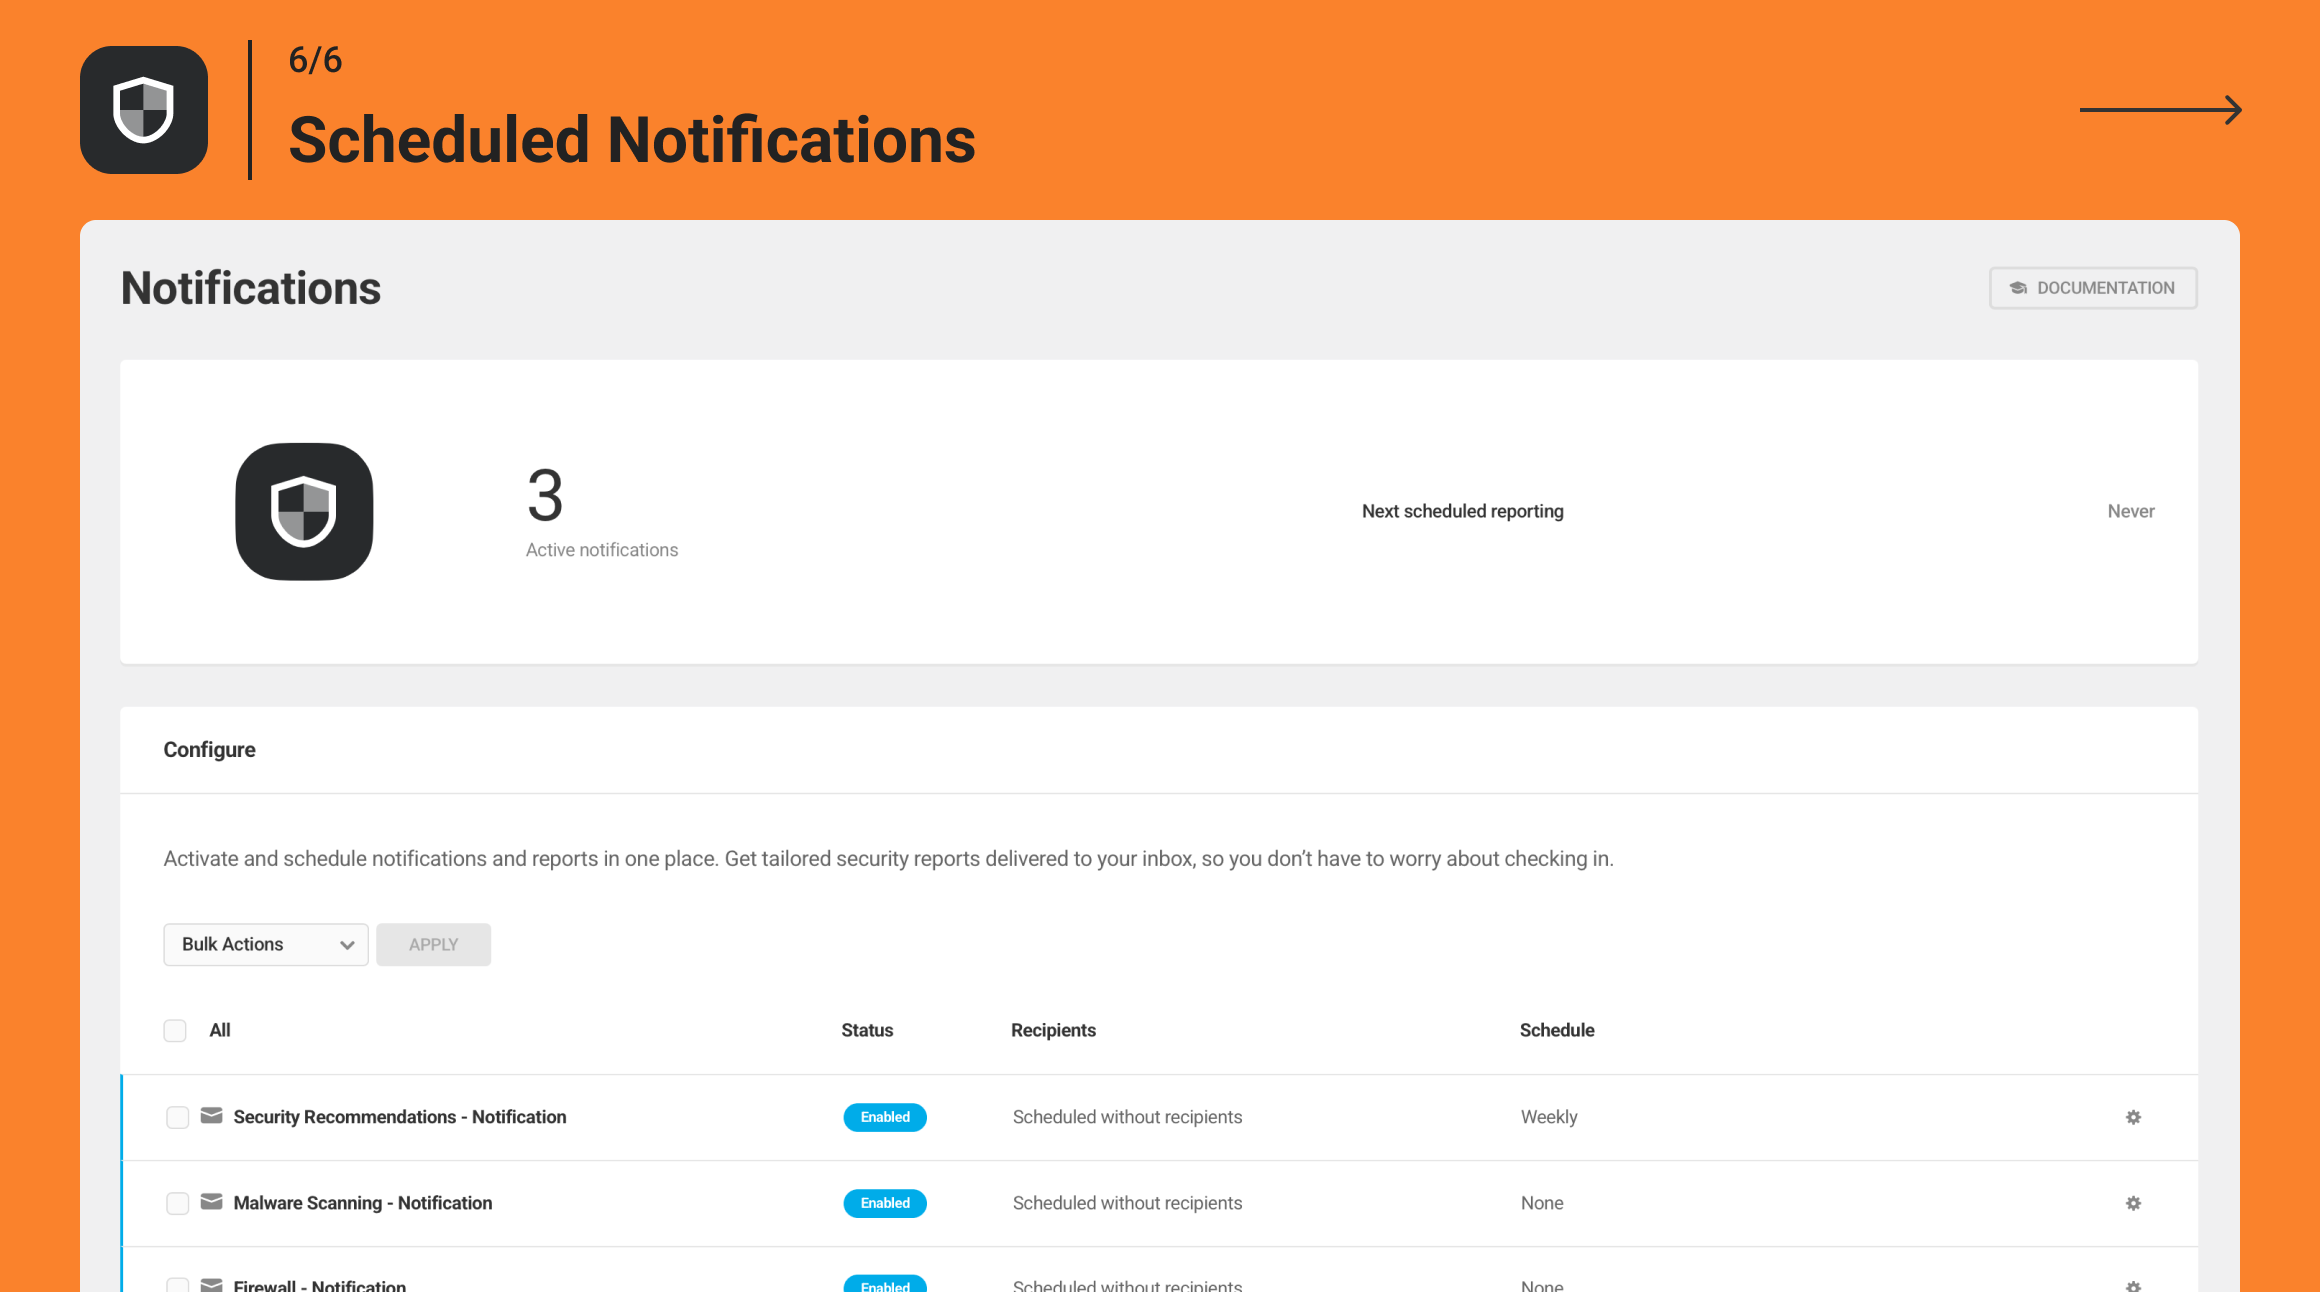Open settings gear for Firewall notification

coord(2133,1286)
